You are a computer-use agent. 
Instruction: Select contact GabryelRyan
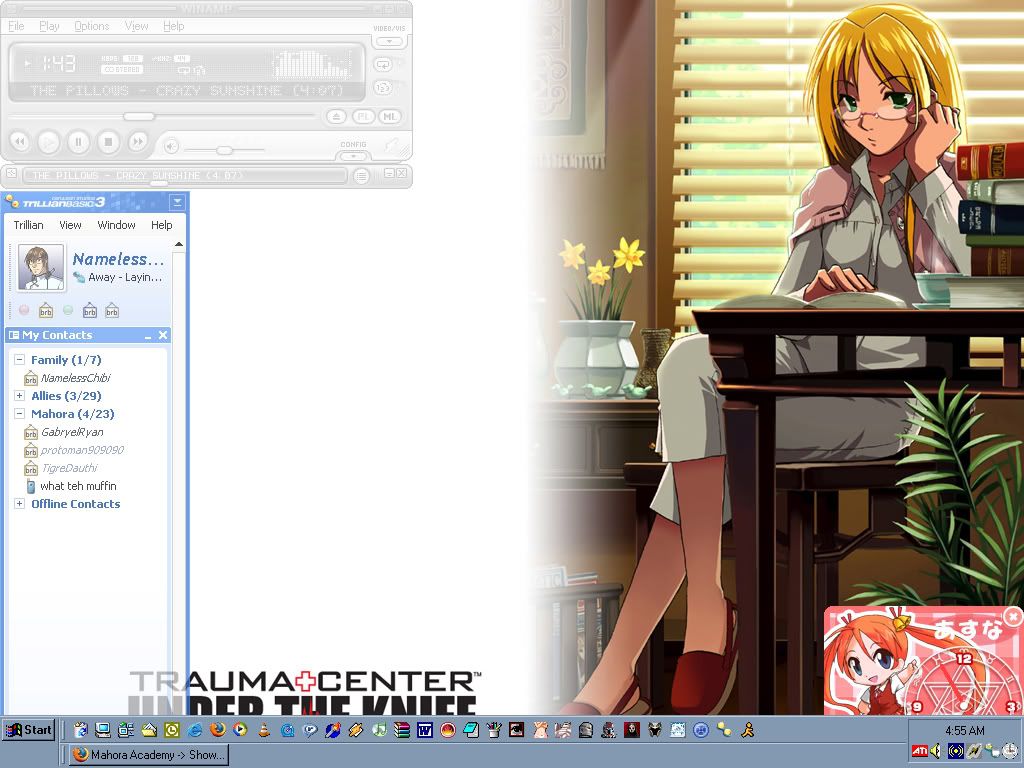pos(71,432)
